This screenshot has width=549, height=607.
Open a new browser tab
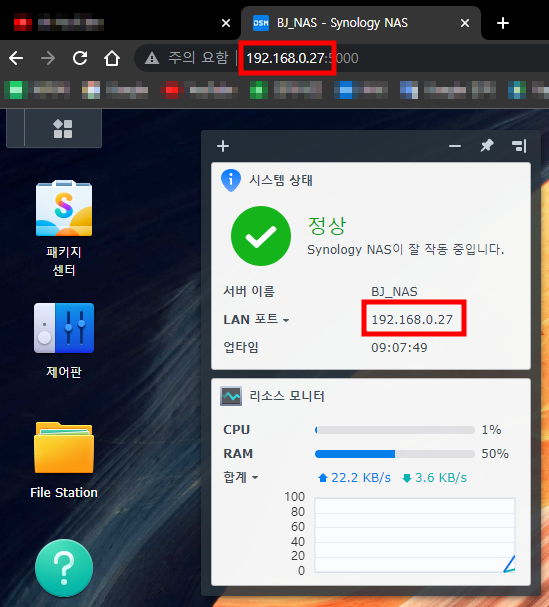(x=503, y=23)
